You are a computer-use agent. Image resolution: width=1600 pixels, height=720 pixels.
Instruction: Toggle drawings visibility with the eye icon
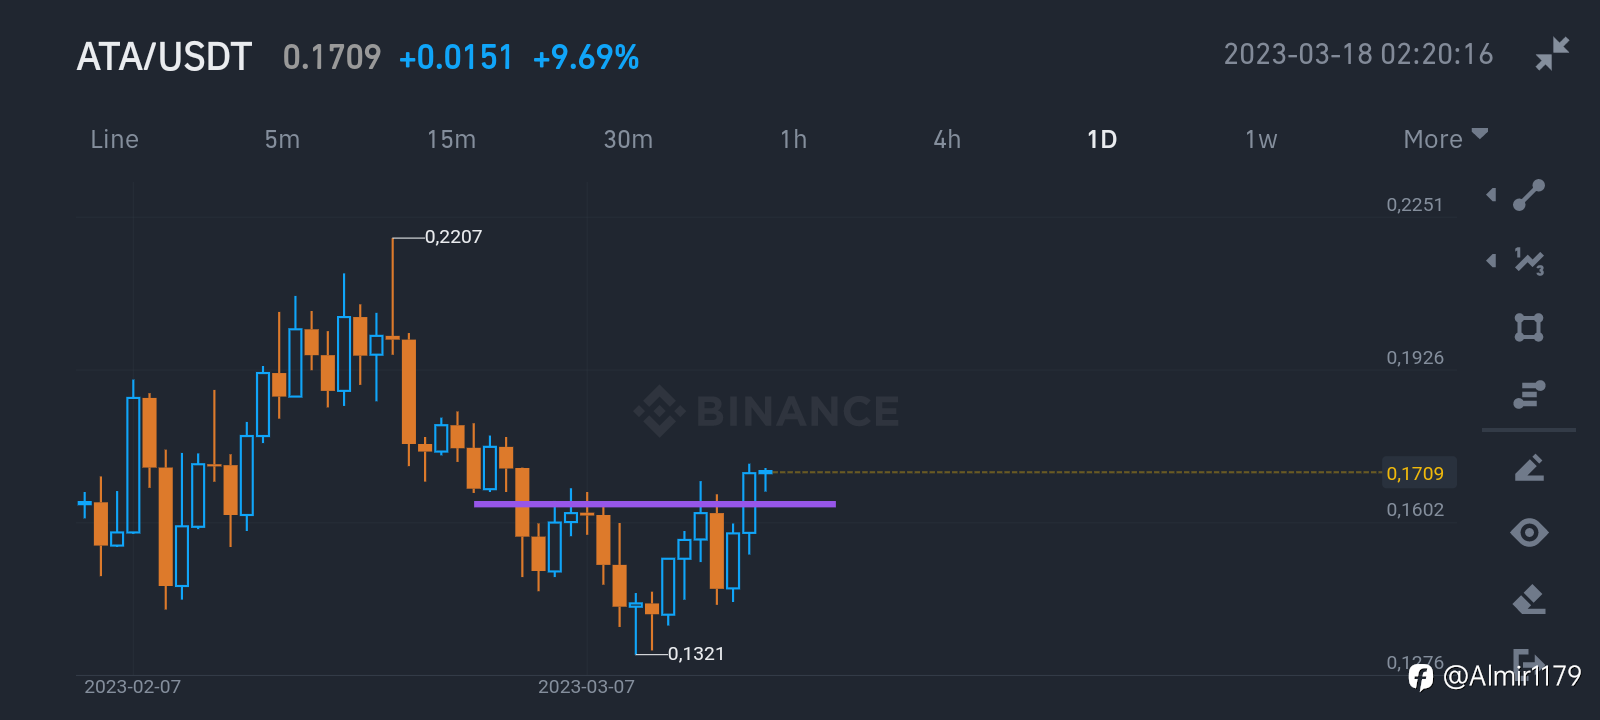click(x=1529, y=532)
